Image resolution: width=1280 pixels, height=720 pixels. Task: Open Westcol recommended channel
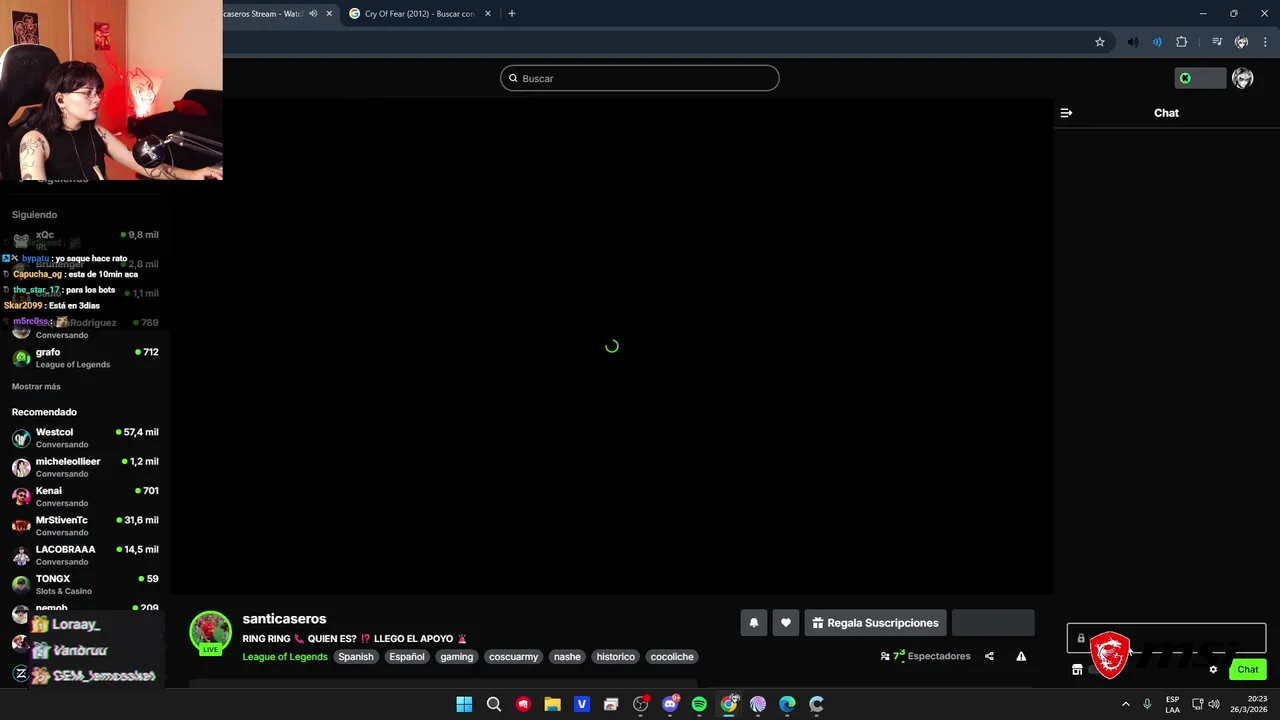pos(85,438)
